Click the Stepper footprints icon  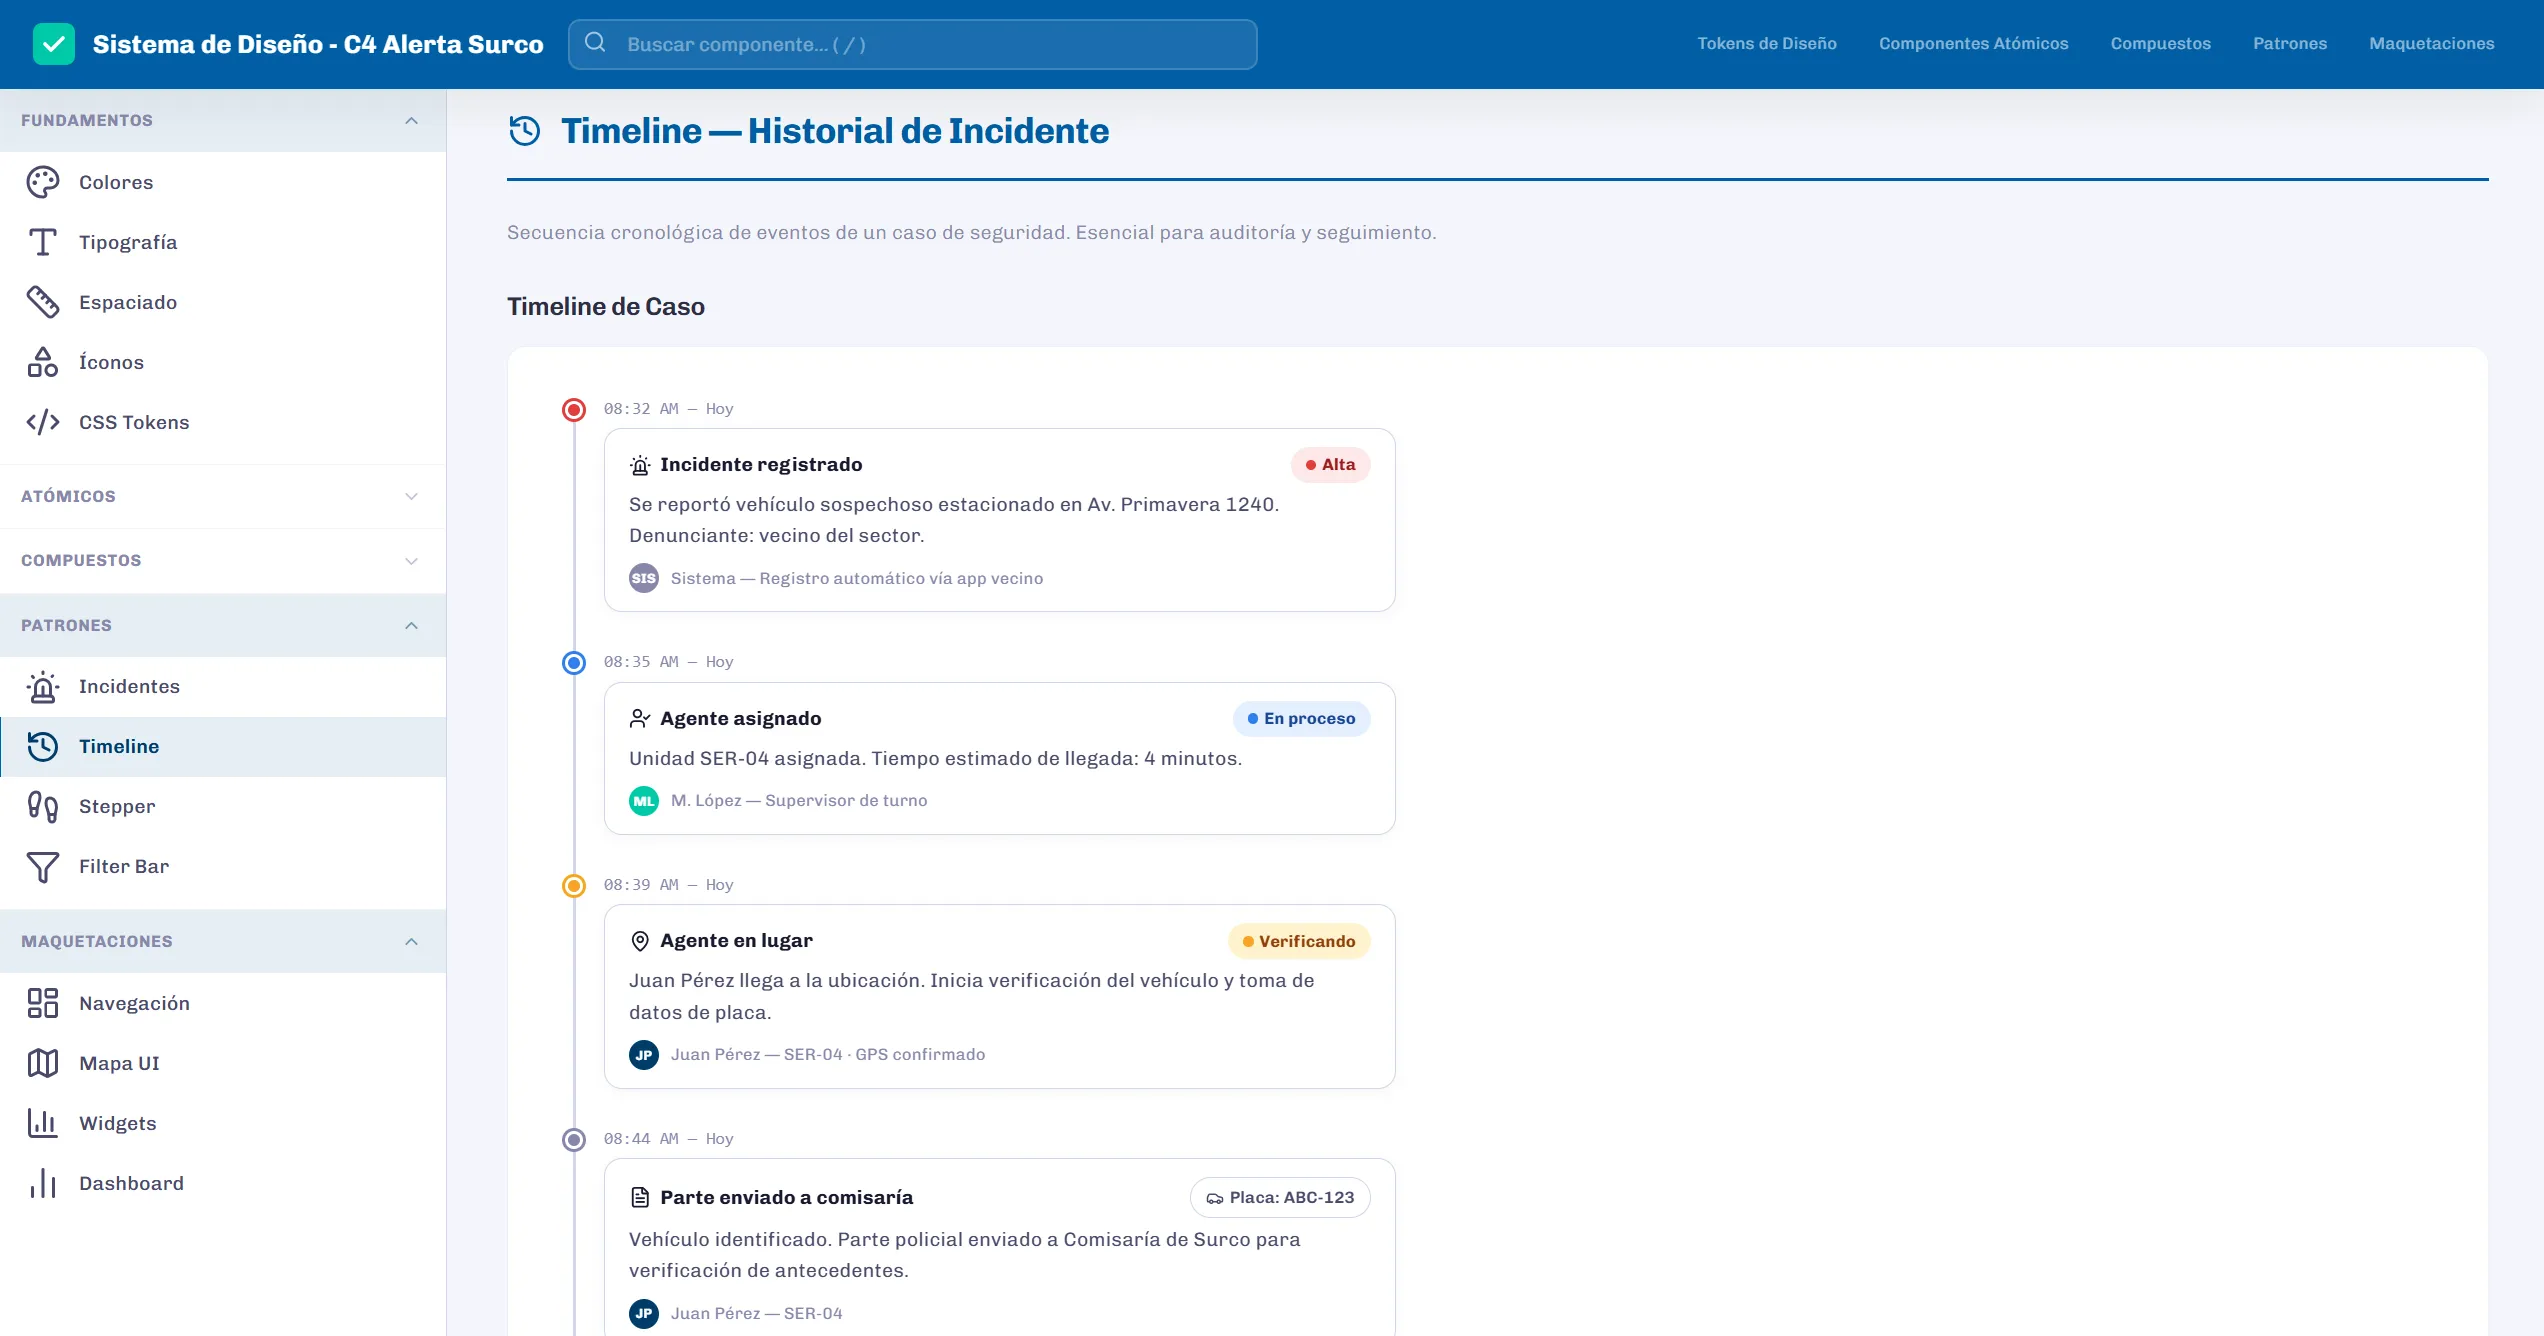[x=43, y=806]
